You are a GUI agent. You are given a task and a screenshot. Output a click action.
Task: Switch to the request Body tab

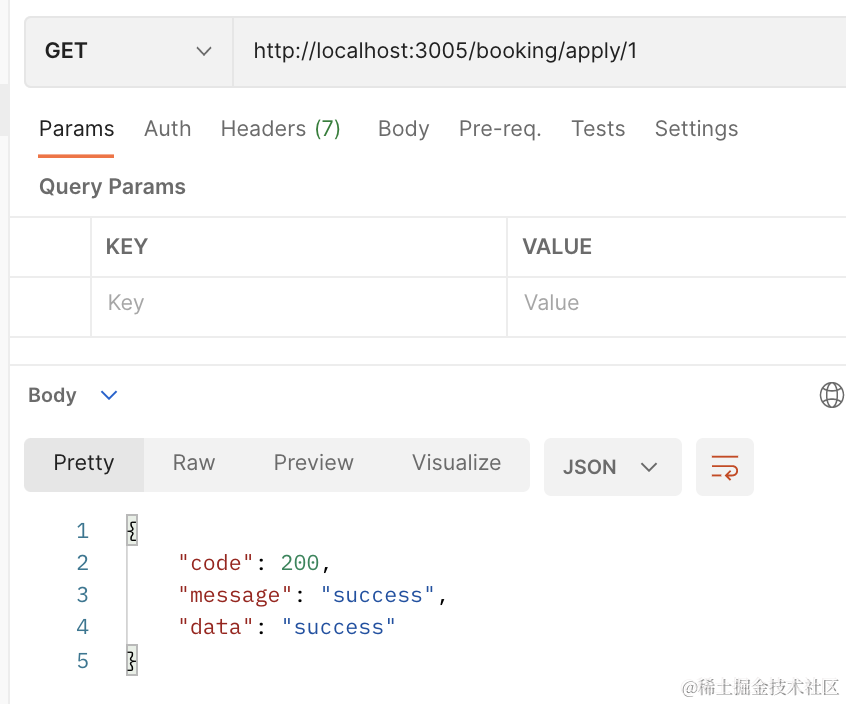(403, 129)
